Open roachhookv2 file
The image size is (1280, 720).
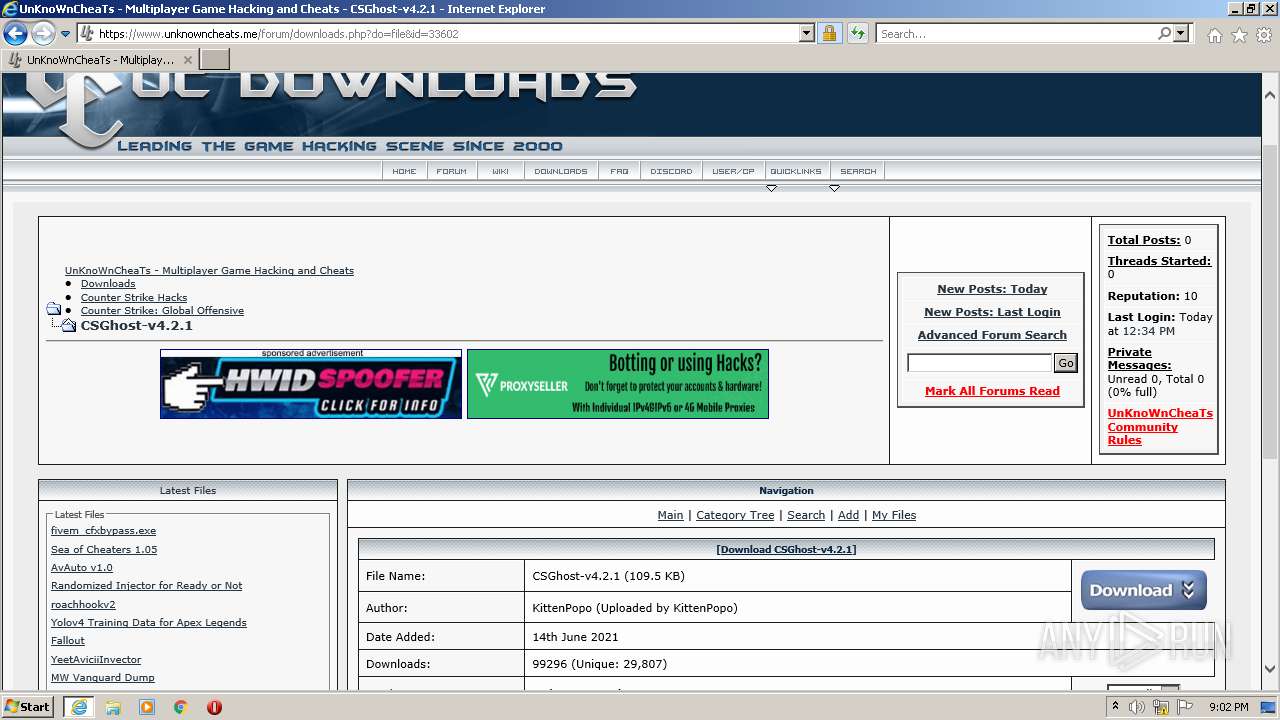[x=83, y=604]
